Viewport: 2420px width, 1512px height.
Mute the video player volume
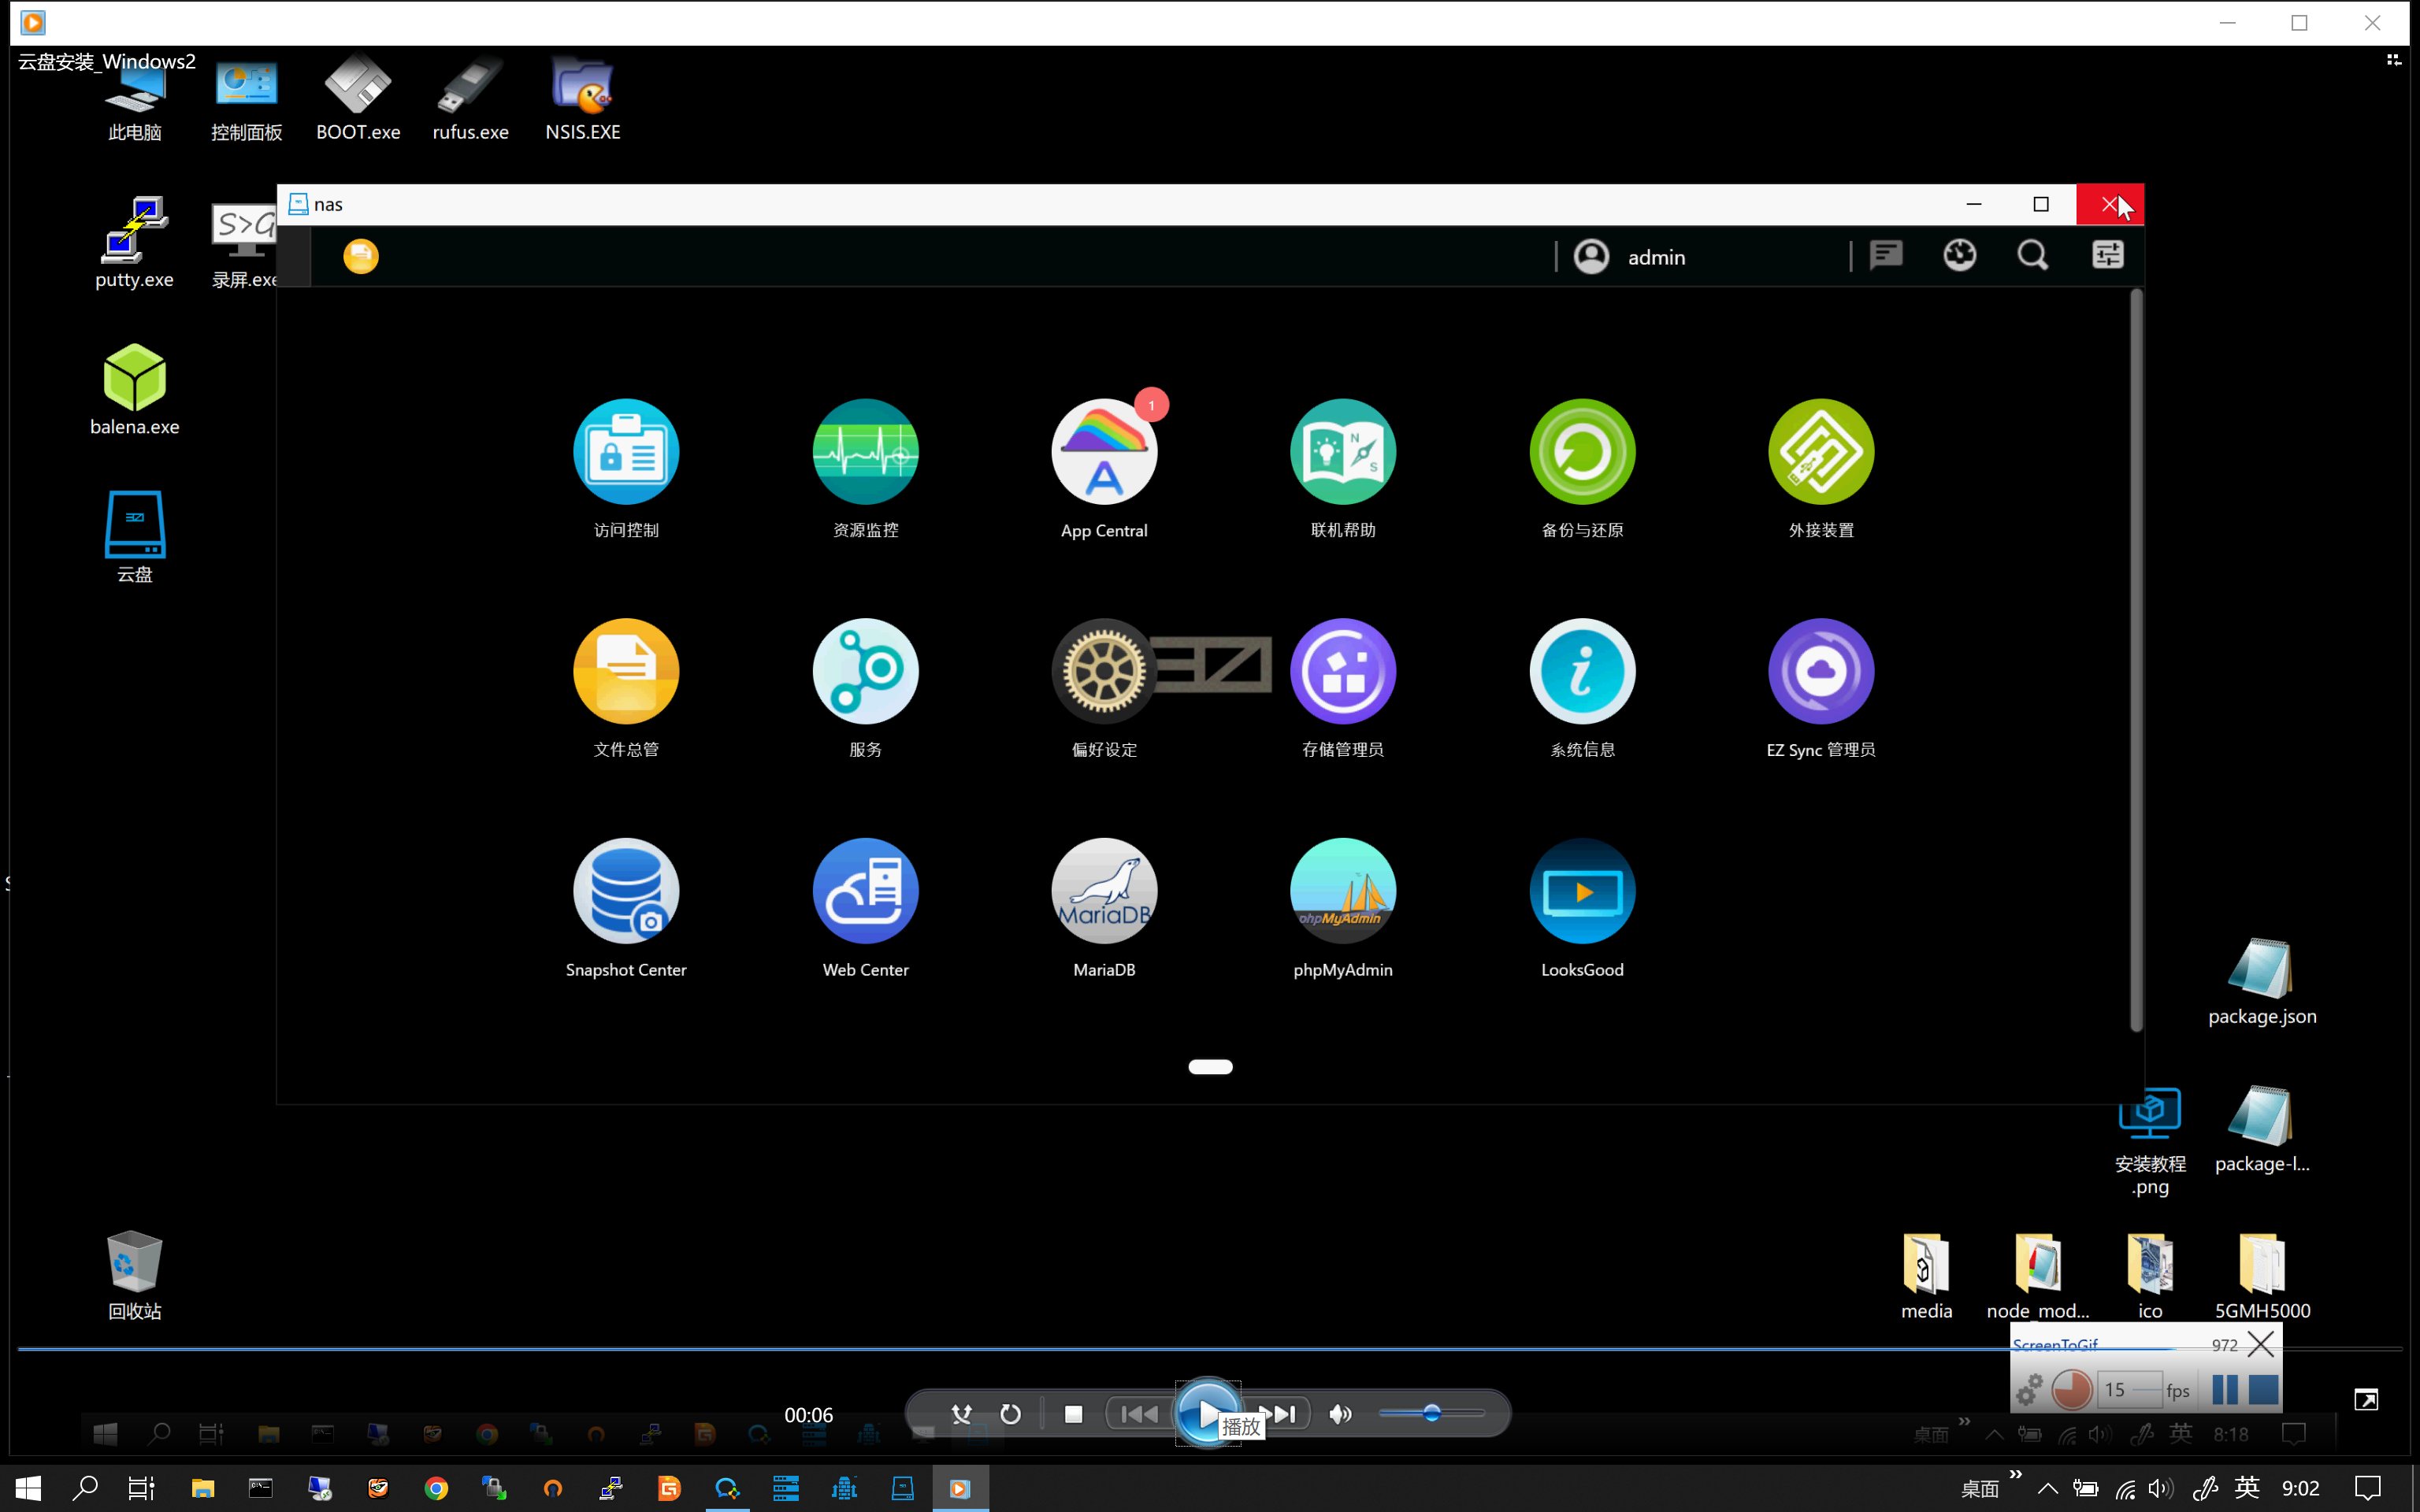1340,1414
